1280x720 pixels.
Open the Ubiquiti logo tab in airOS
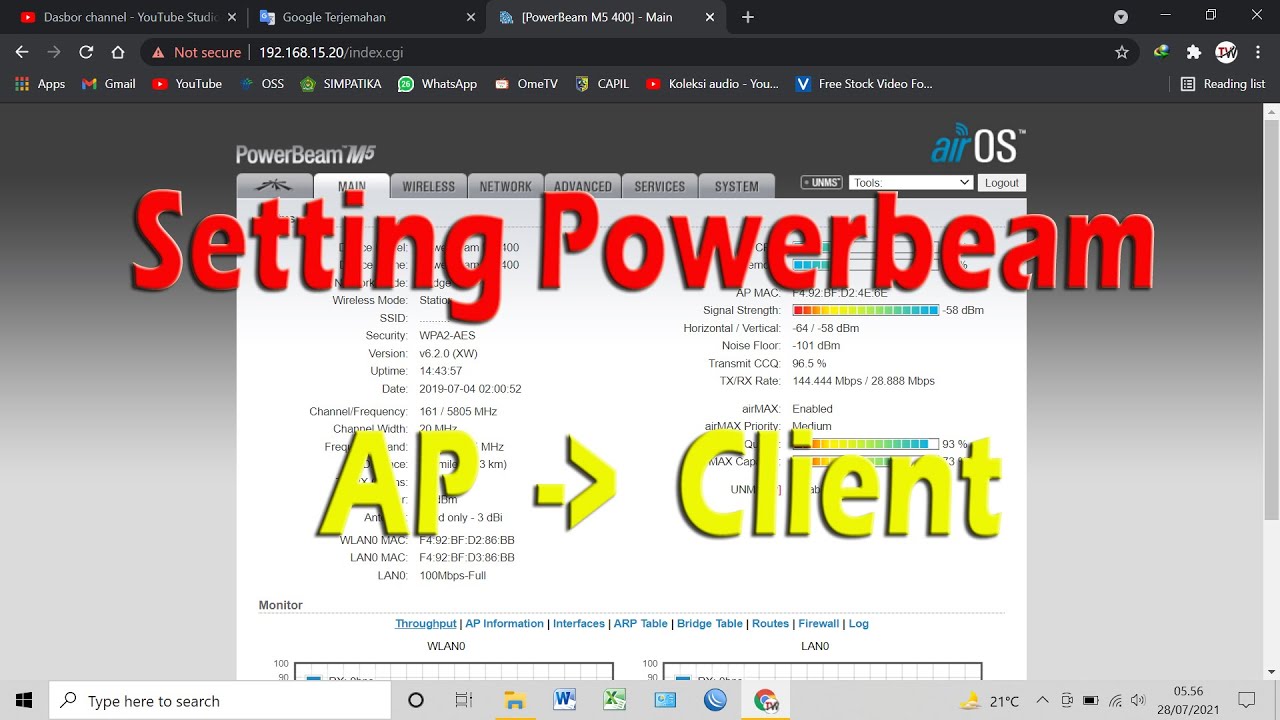click(x=273, y=186)
